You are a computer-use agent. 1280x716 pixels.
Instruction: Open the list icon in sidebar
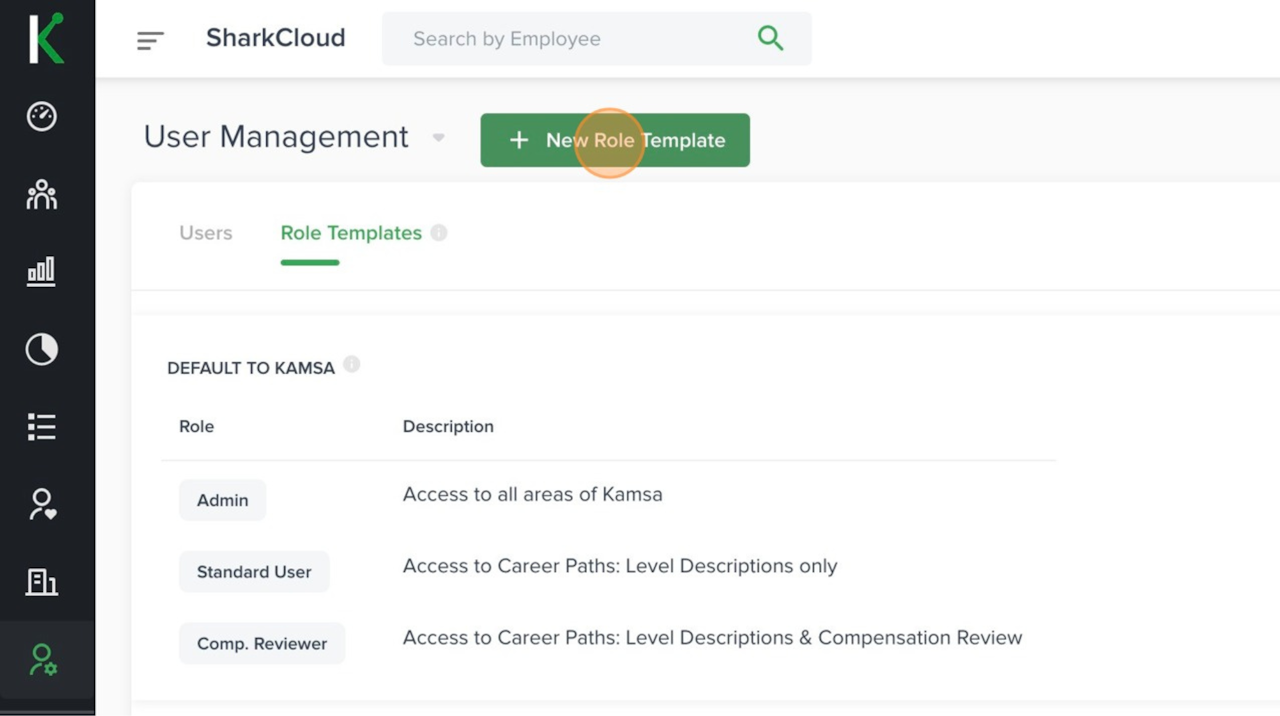pyautogui.click(x=42, y=427)
